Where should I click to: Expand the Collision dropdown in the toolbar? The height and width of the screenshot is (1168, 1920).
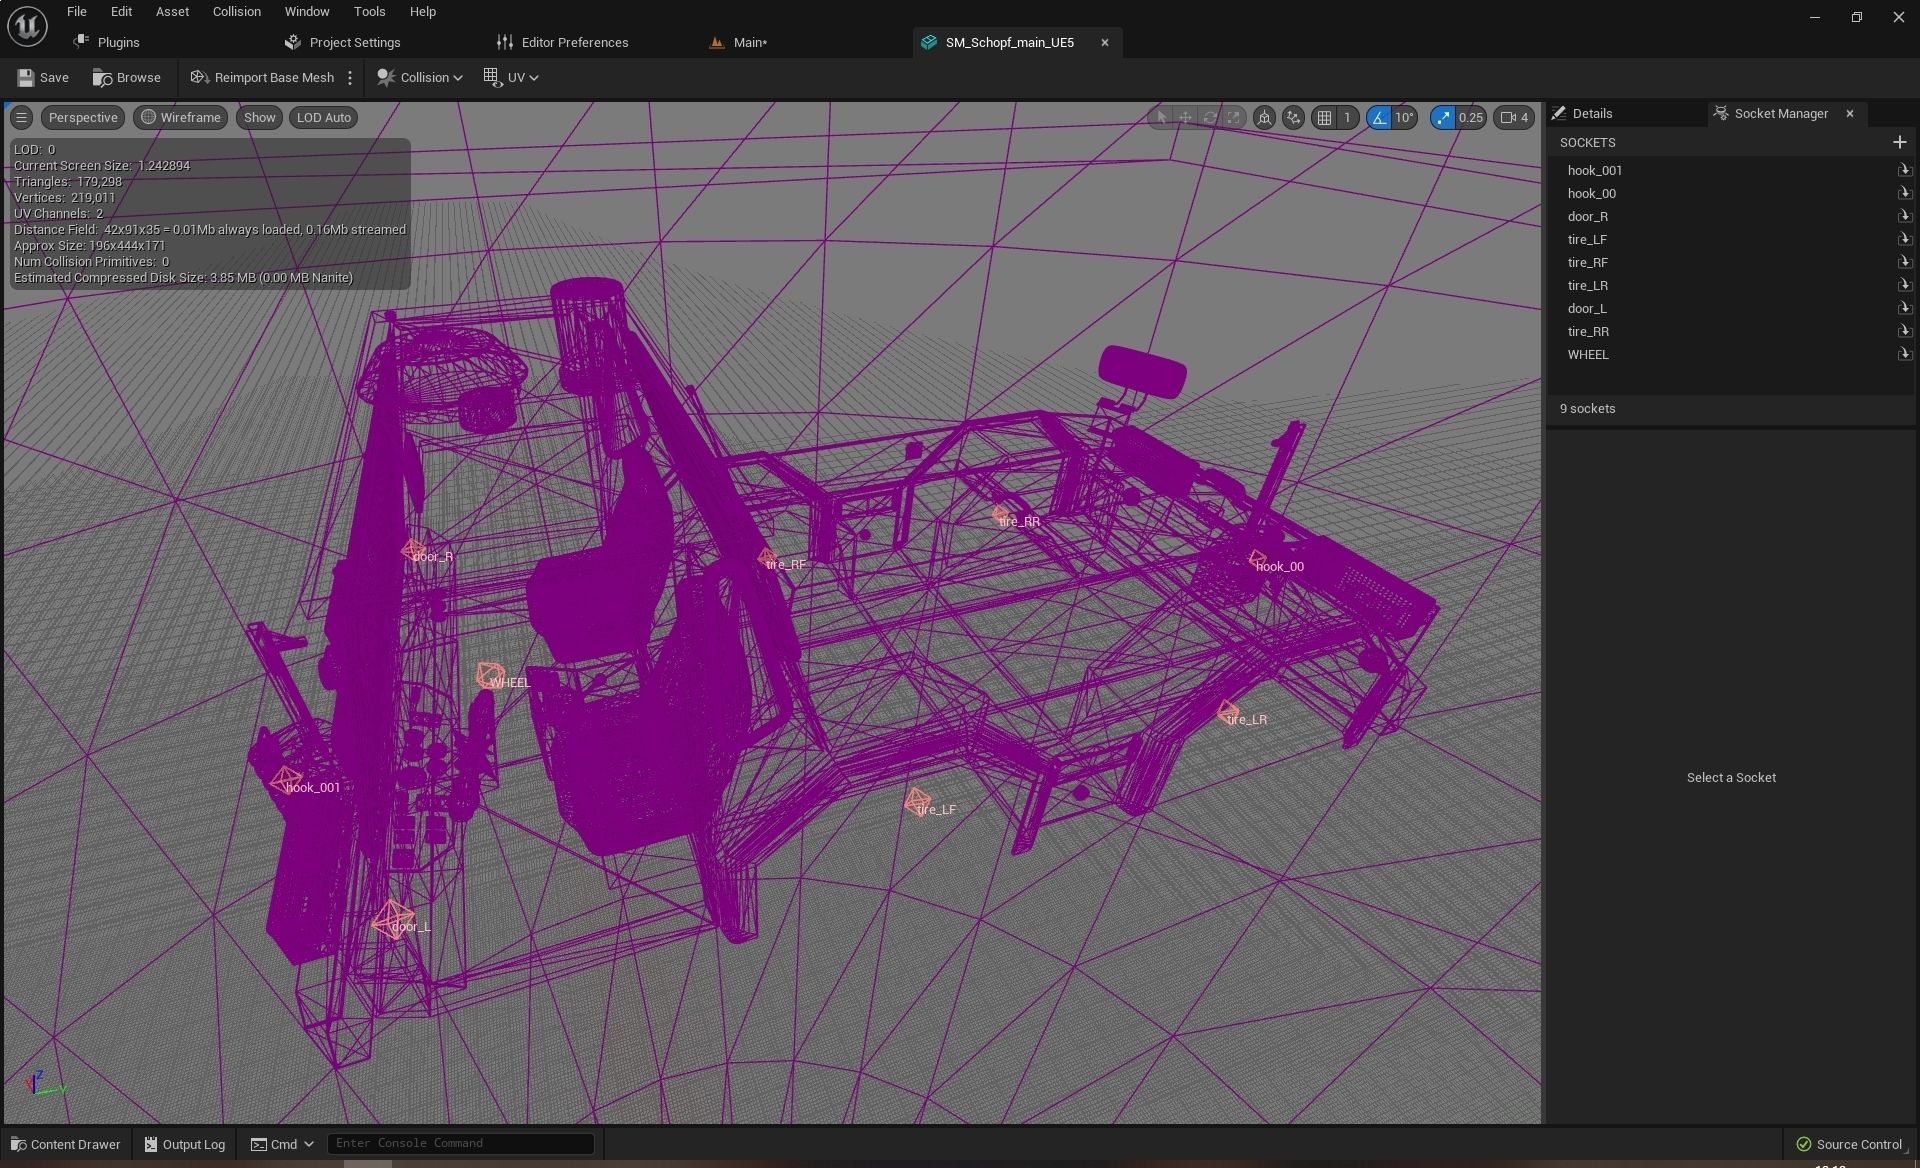420,78
